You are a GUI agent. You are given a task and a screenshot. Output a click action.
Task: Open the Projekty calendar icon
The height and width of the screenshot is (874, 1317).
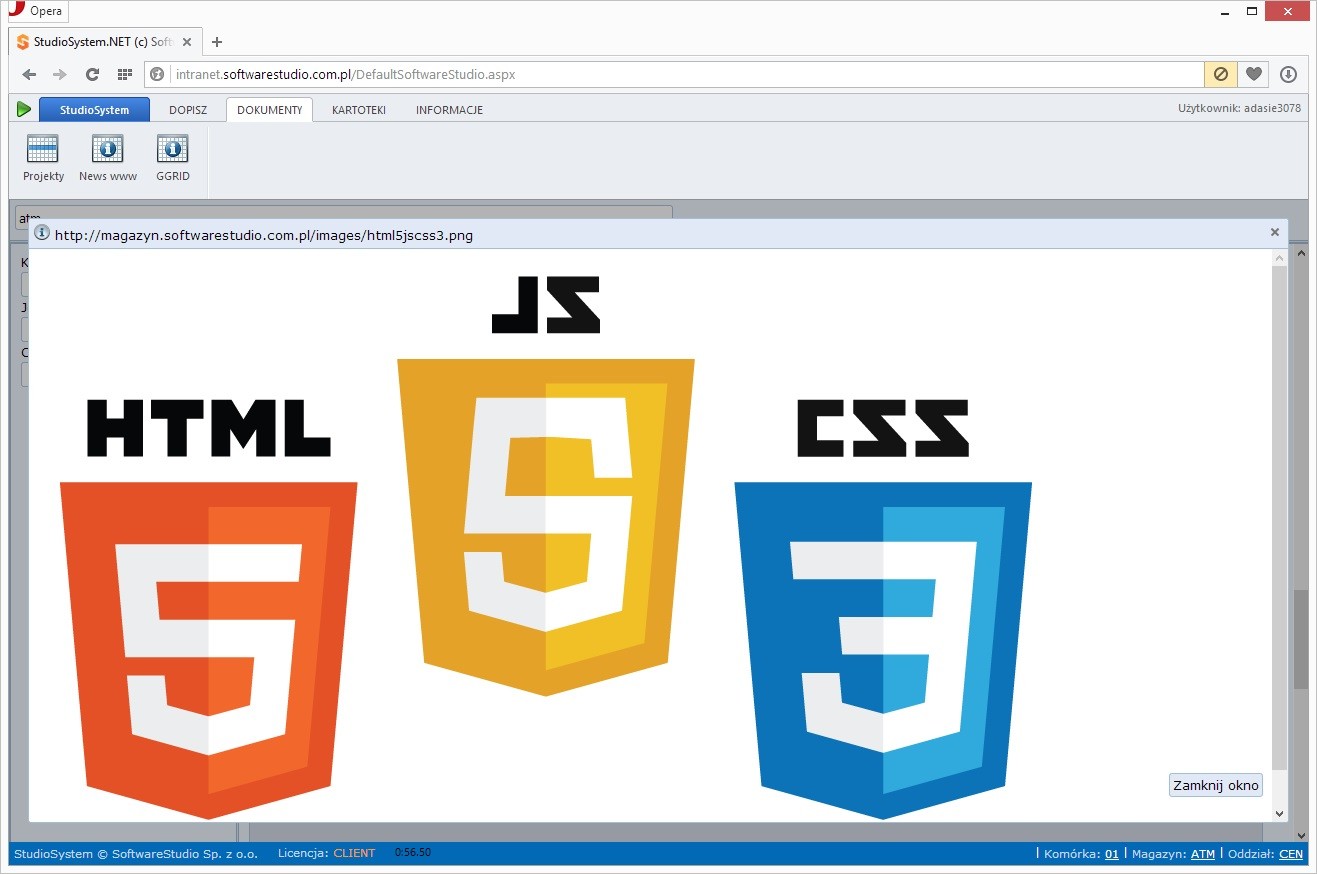43,149
